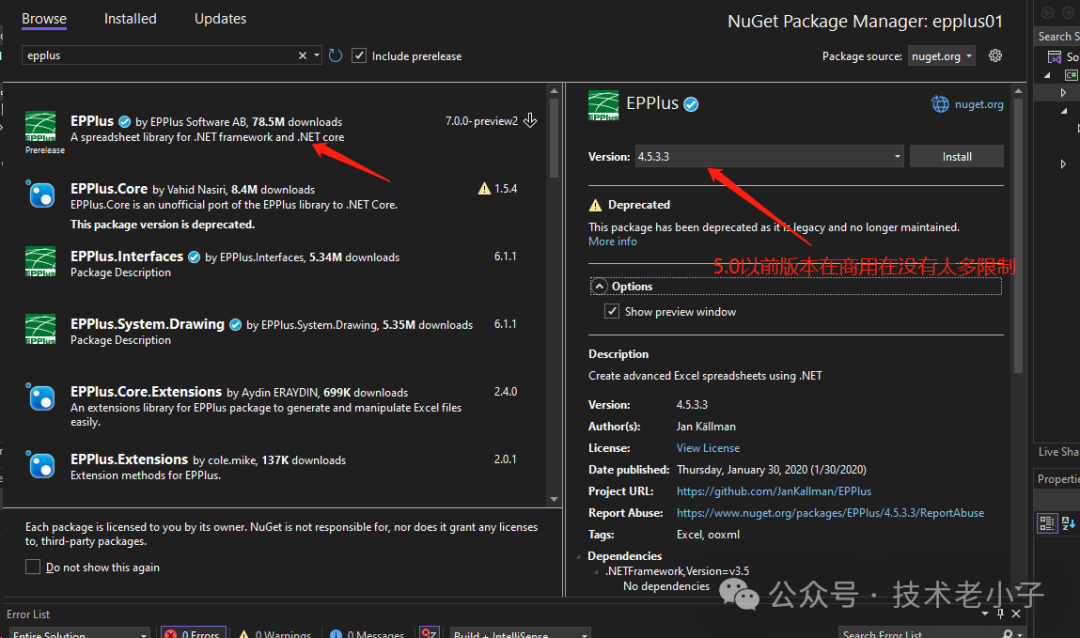Screen dimensions: 1080x638
Task: Select the EPPlus.Core.Extensions package title
Action: click(146, 391)
